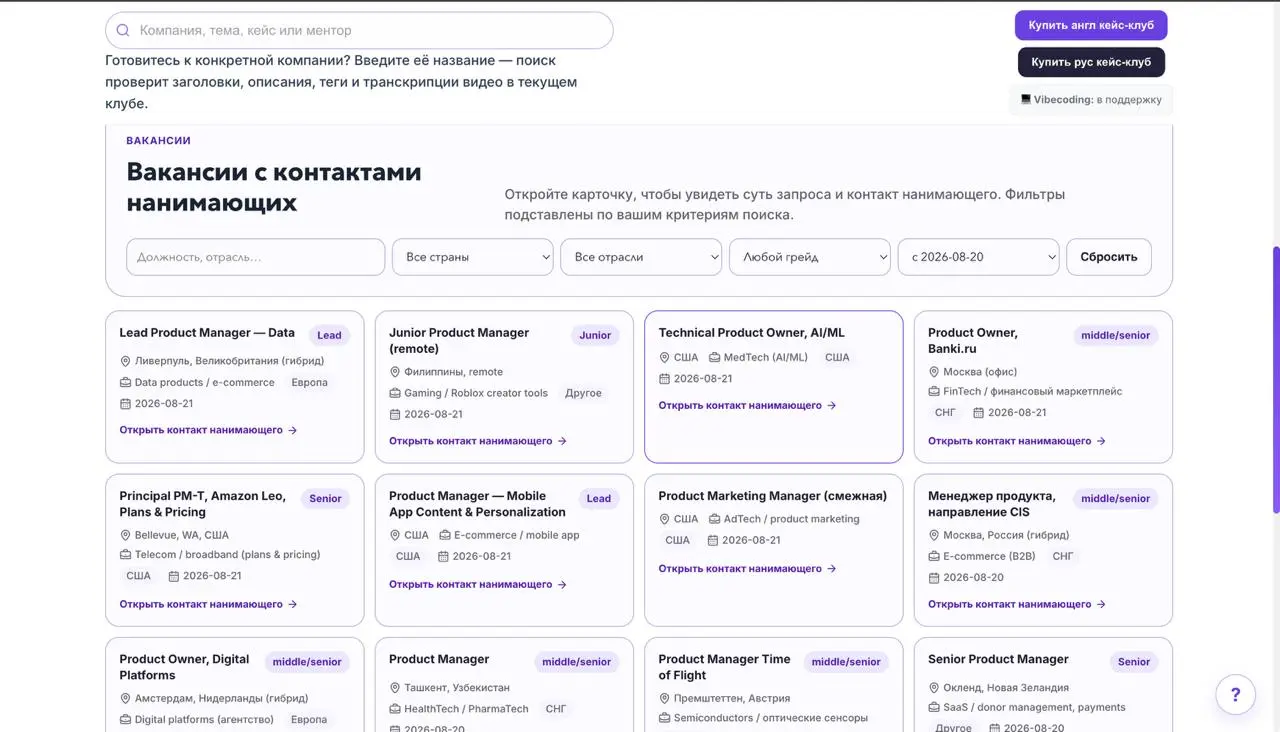
Task: Open hiring contact for Product Owner, Banki.ru
Action: [x=1017, y=441]
